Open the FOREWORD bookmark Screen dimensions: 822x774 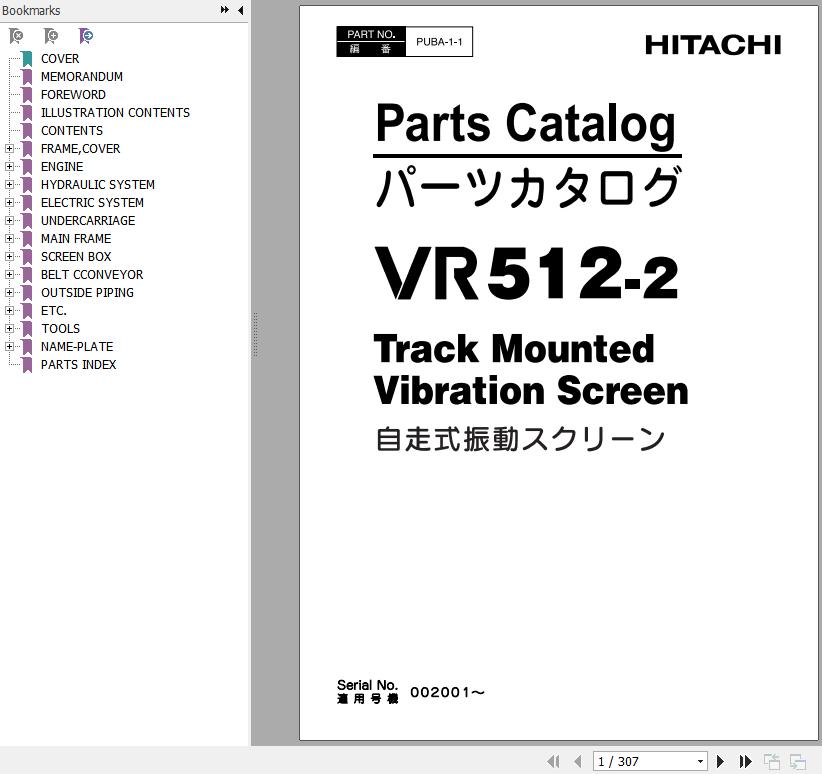tap(73, 95)
